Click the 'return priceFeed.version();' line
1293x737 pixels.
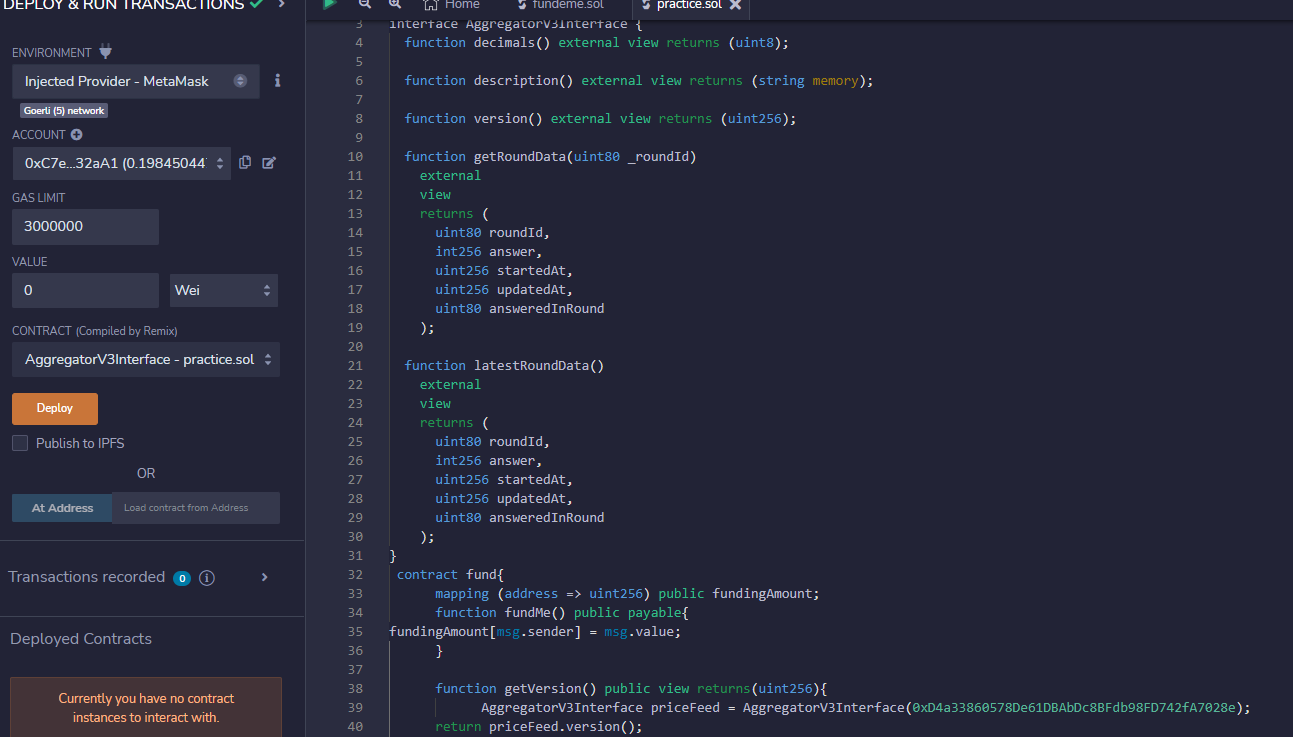click(538, 726)
